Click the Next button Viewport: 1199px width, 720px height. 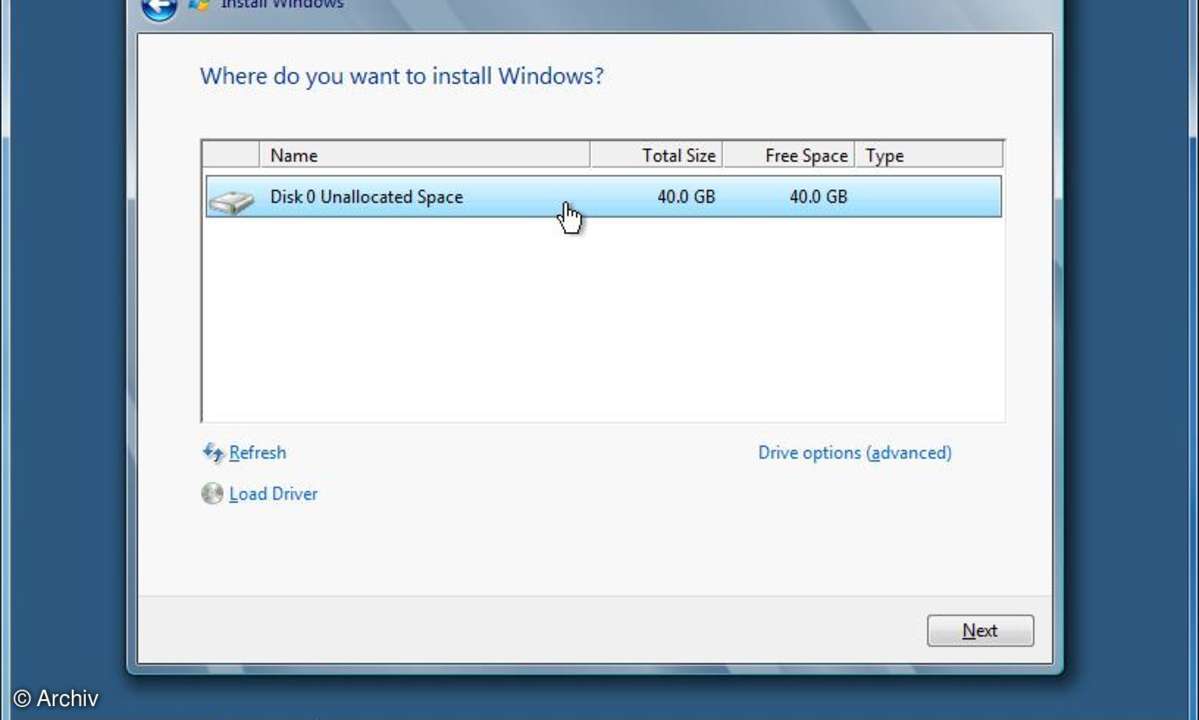[980, 631]
